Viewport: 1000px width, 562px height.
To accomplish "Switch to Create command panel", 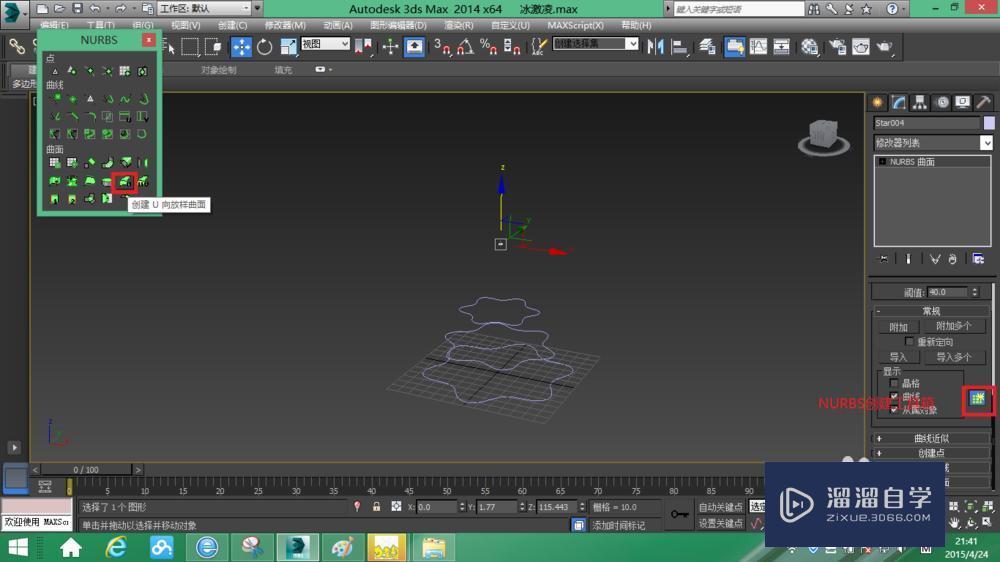I will click(x=878, y=102).
